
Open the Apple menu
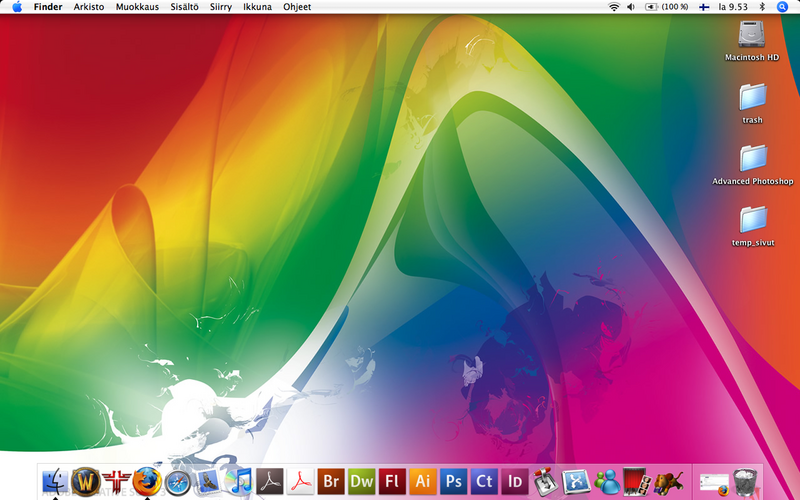(x=17, y=7)
